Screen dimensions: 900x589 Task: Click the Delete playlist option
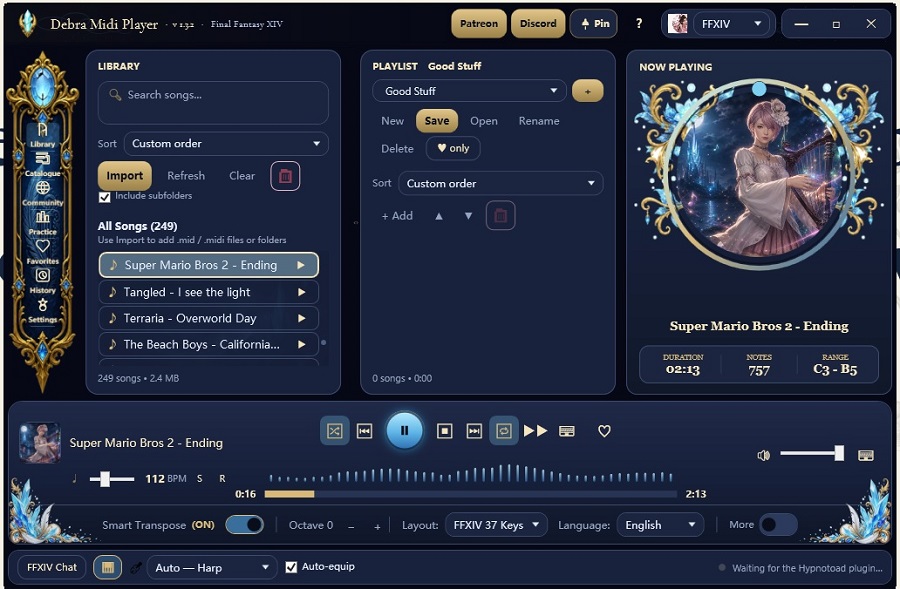(397, 149)
